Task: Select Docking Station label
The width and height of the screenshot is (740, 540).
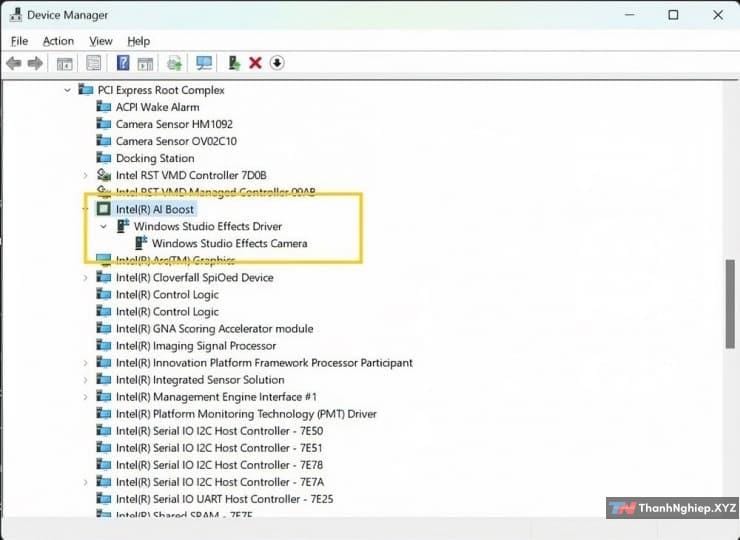Action: [x=155, y=158]
